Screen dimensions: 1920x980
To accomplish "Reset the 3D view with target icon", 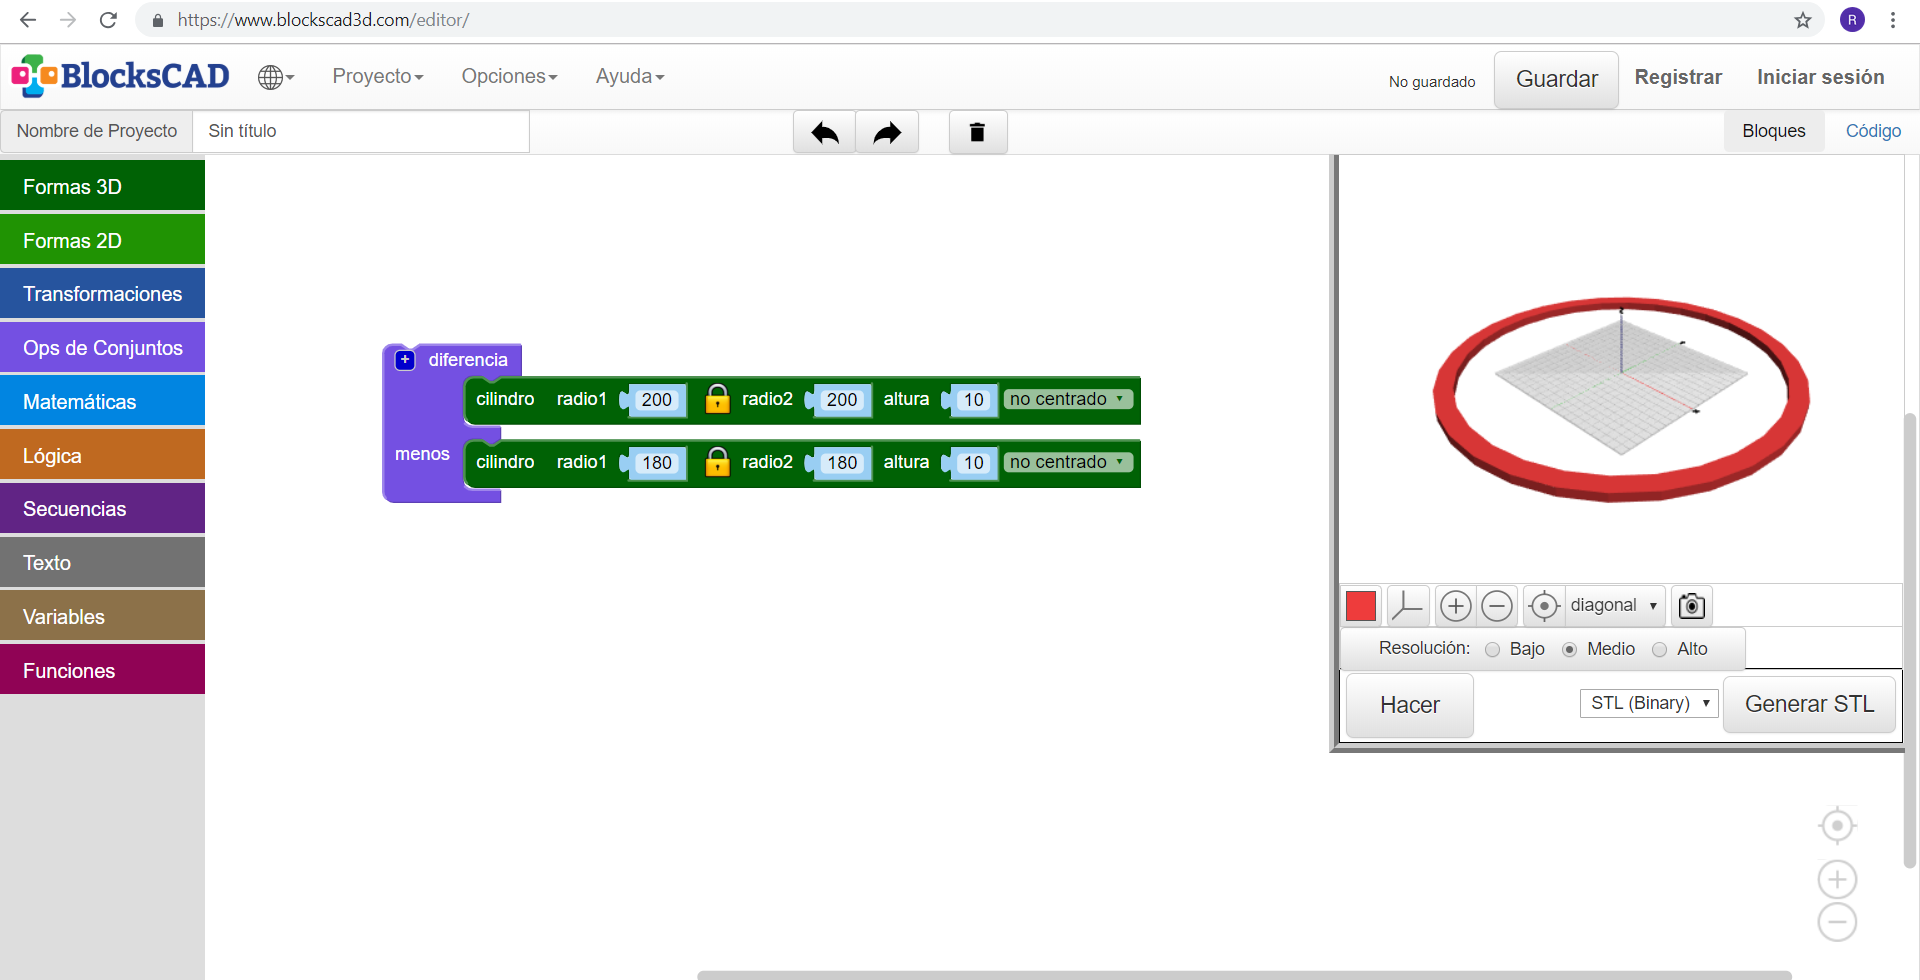I will [x=1544, y=606].
